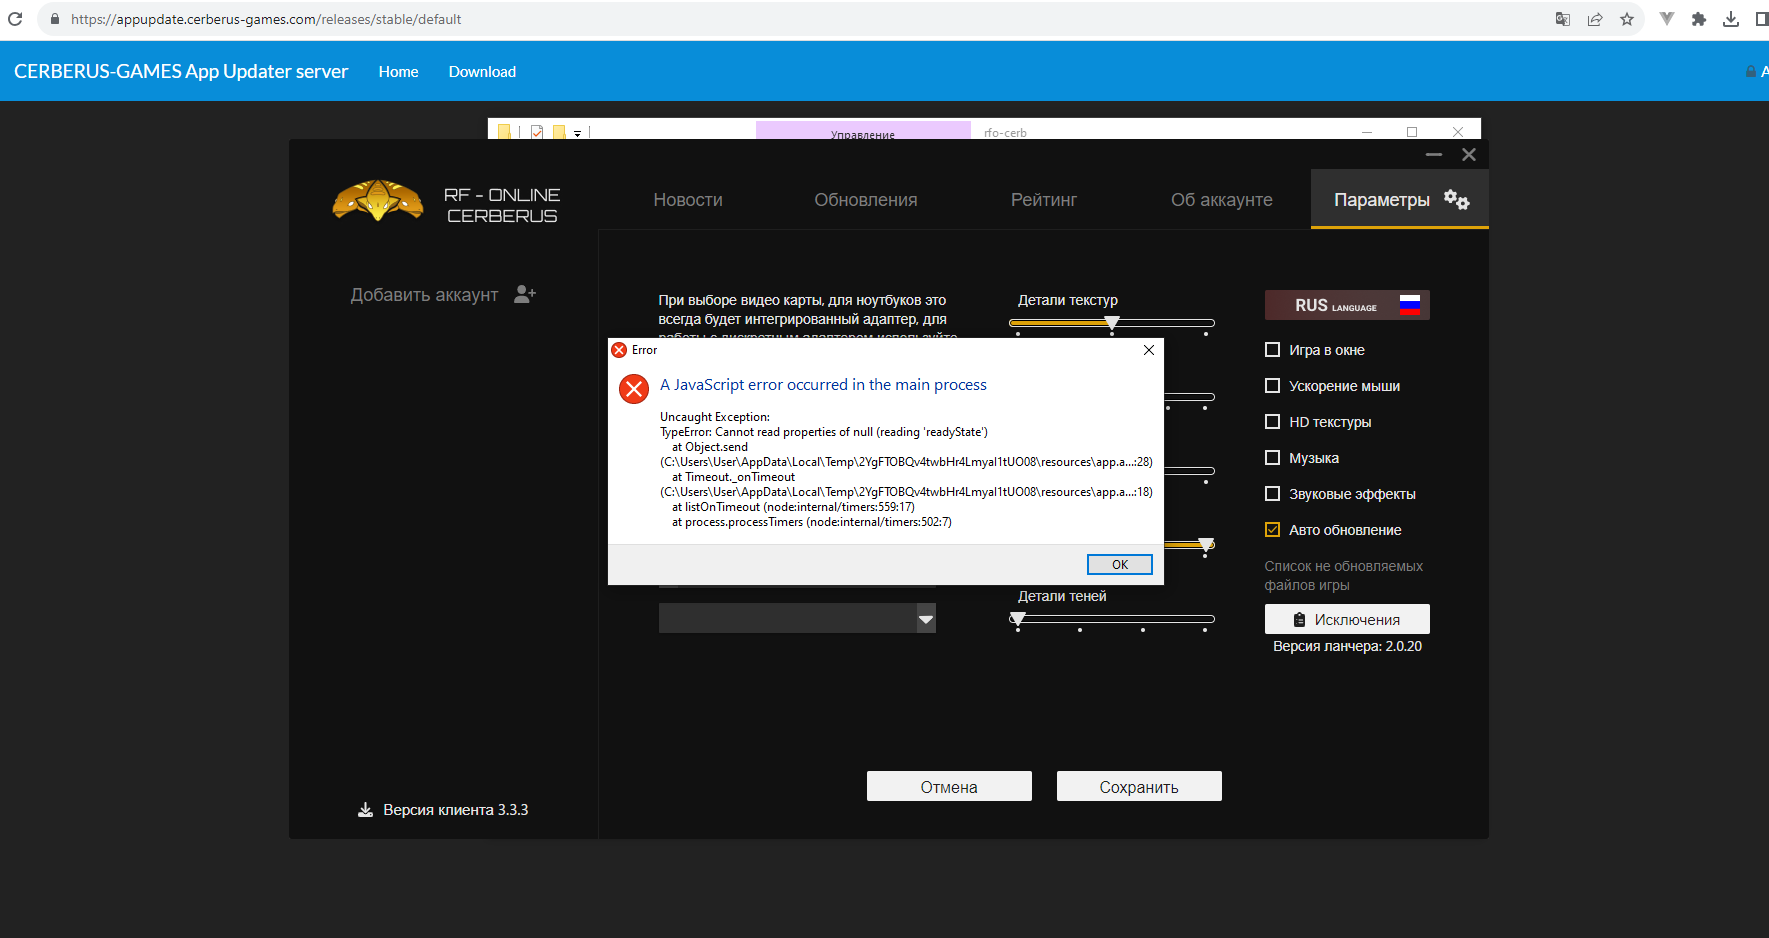Screen dimensions: 1769x938
Task: Expand the dropdown above Отмена button
Action: click(x=926, y=619)
